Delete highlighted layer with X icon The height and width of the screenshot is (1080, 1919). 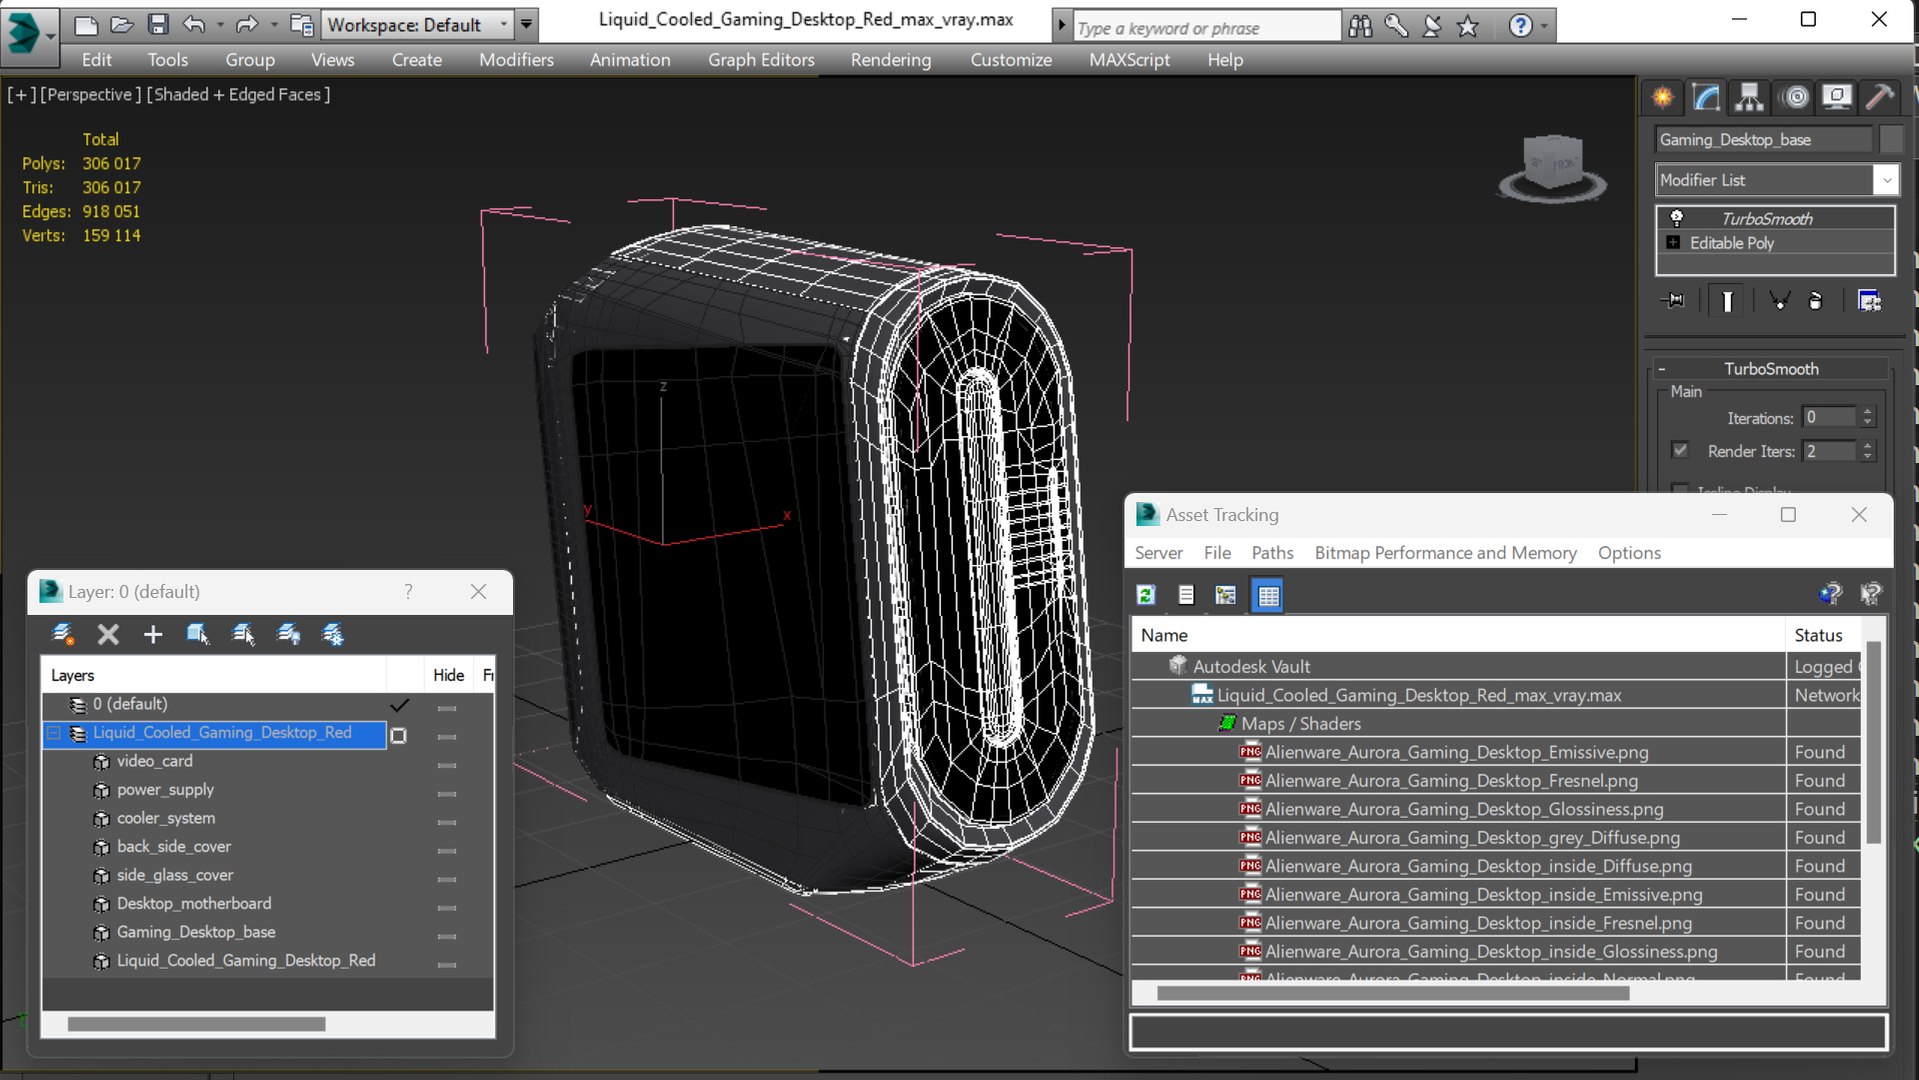(x=108, y=634)
